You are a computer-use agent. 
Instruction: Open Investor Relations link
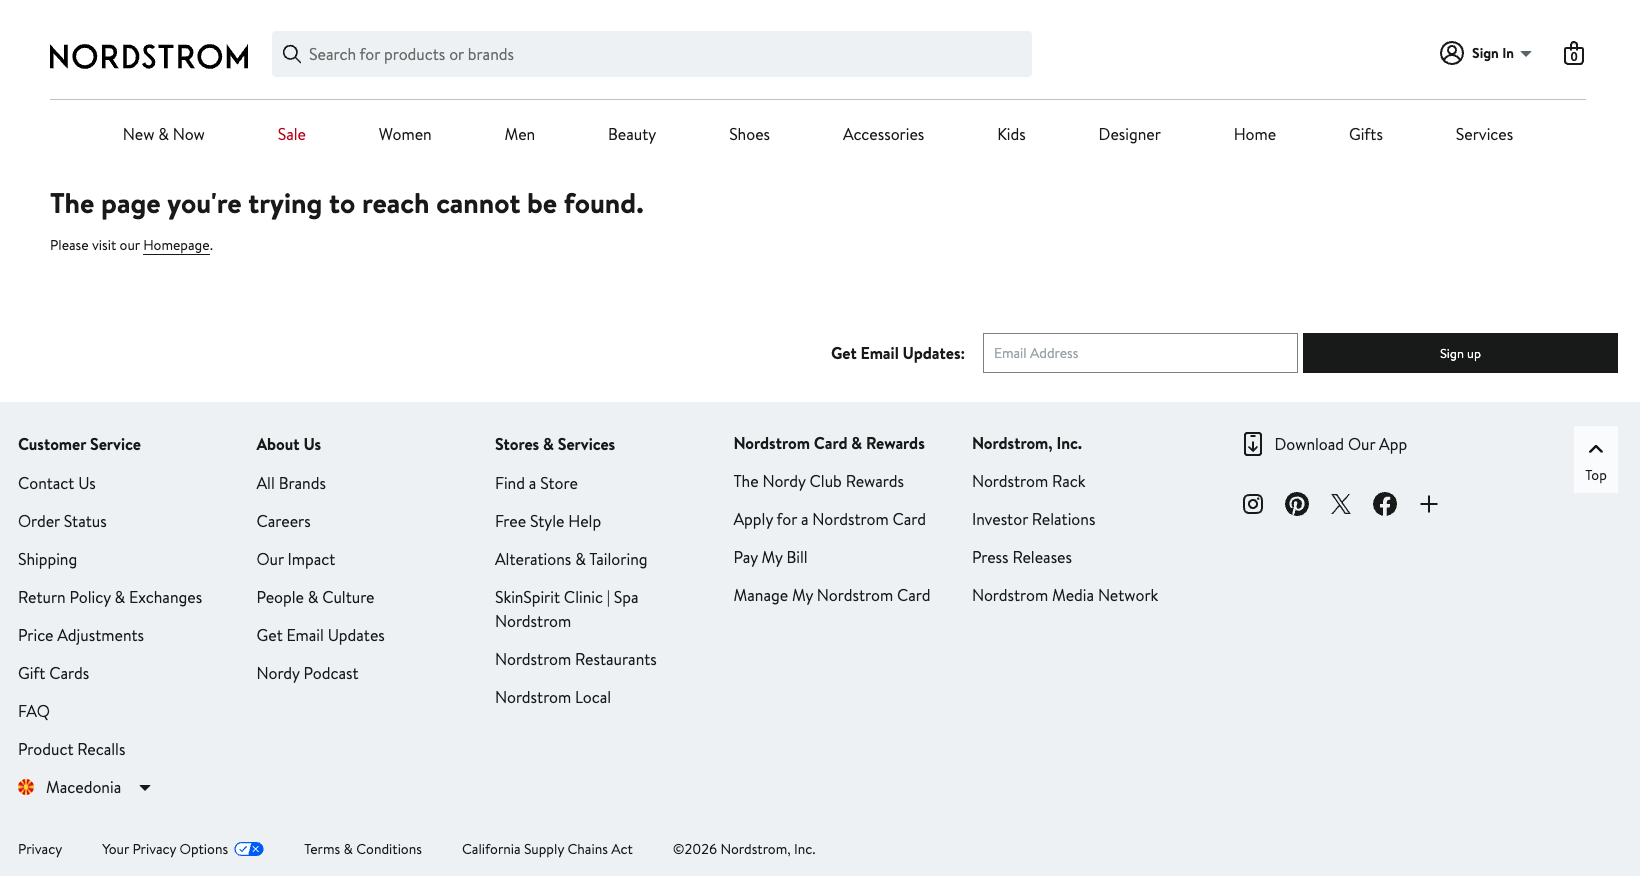1034,519
